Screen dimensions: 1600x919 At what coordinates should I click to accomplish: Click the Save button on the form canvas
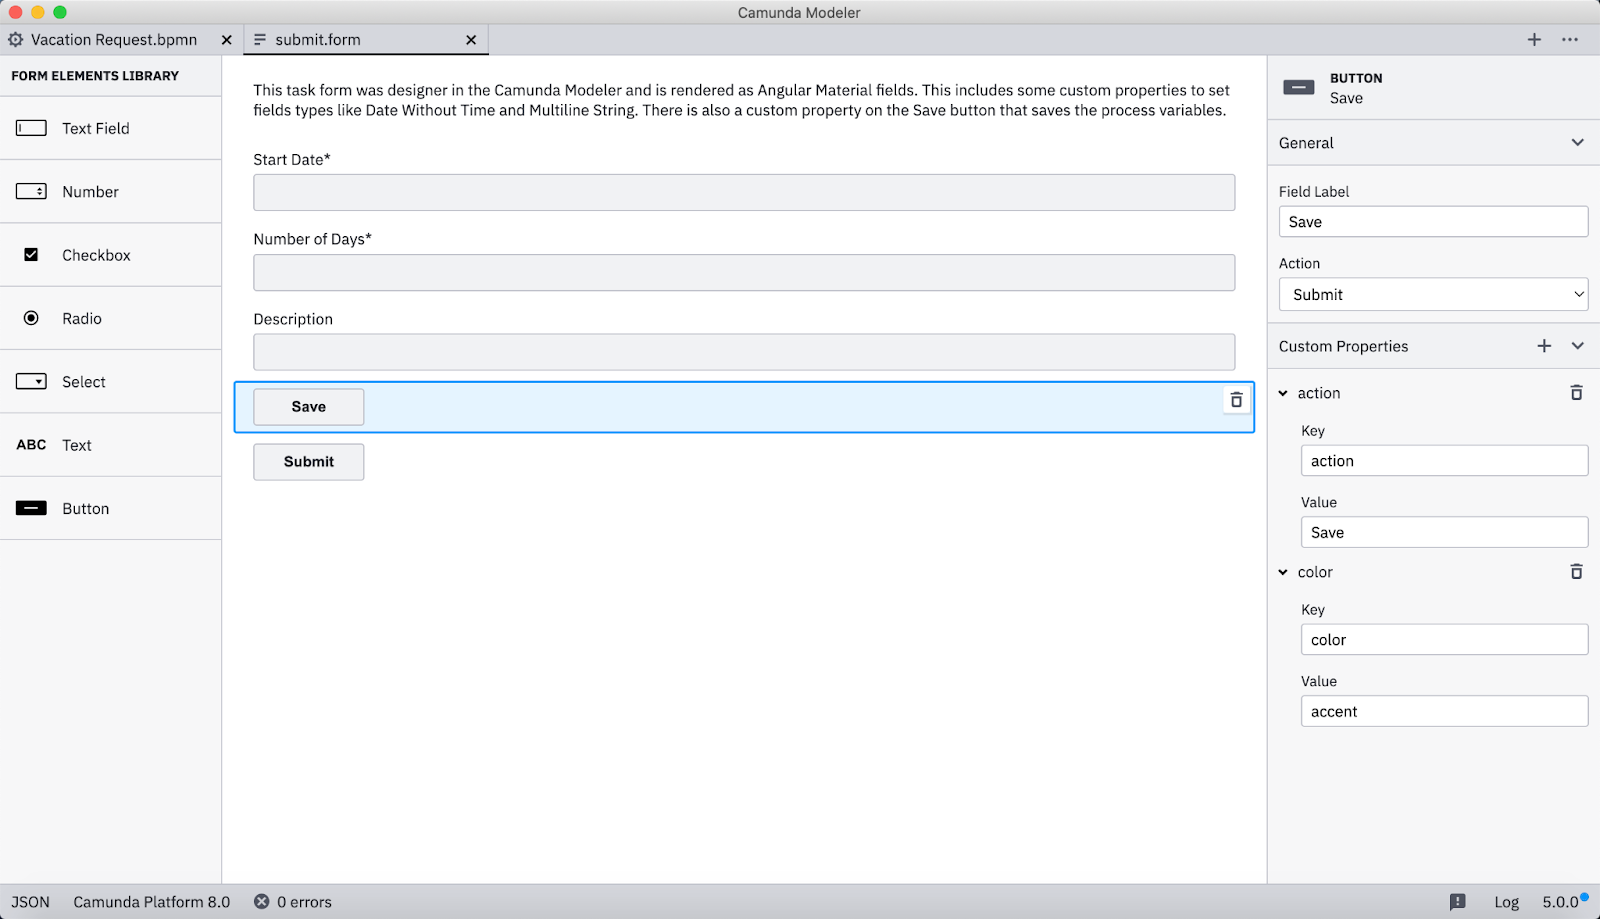(309, 407)
